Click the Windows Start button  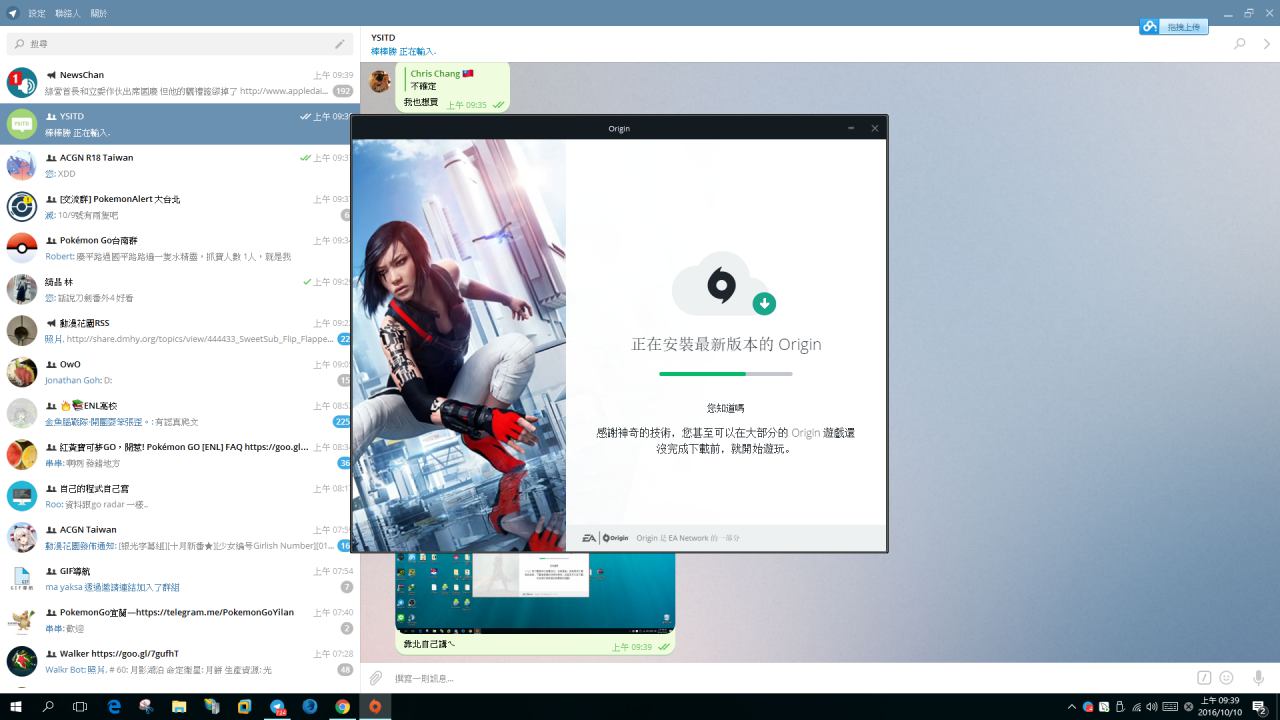(16, 707)
